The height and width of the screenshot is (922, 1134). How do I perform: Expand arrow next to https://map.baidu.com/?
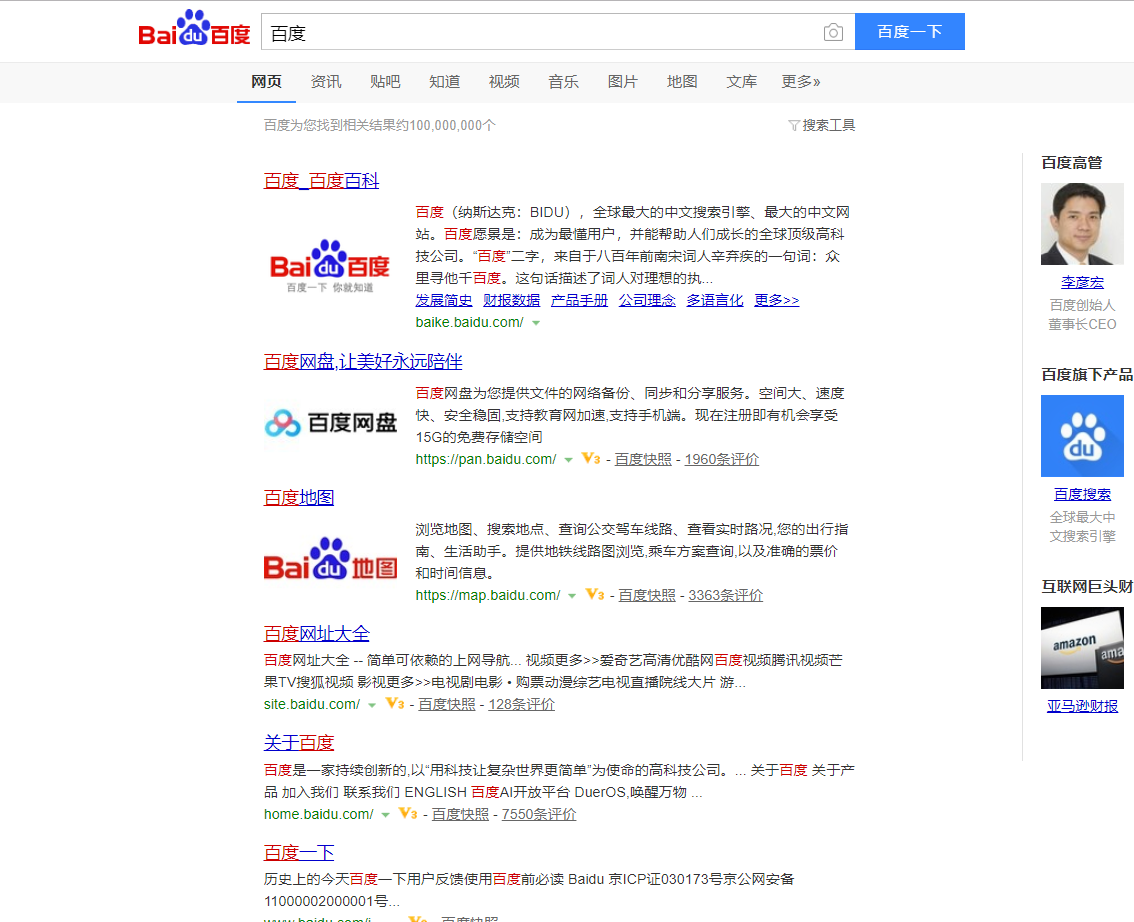(572, 596)
